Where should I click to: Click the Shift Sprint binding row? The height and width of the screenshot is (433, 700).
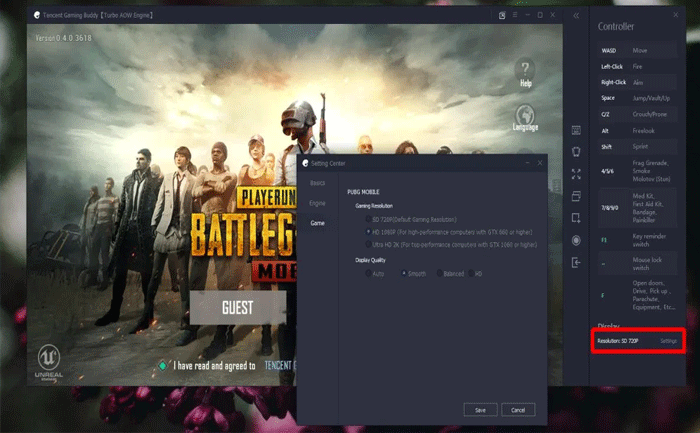pyautogui.click(x=638, y=146)
